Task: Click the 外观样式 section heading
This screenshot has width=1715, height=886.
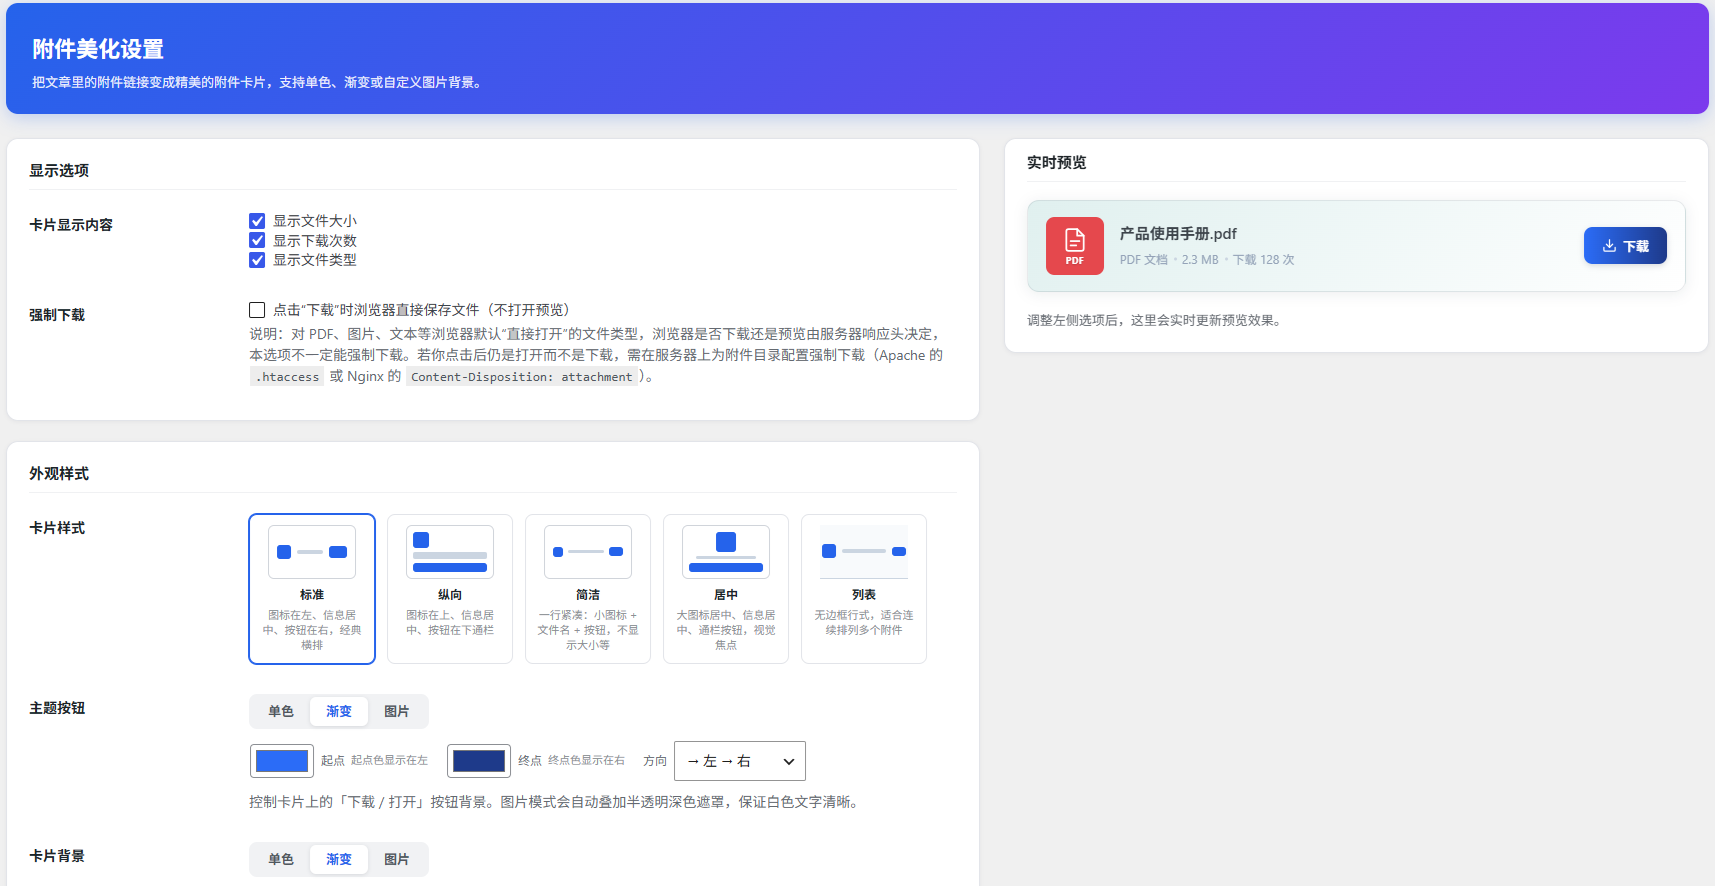Action: 59,473
